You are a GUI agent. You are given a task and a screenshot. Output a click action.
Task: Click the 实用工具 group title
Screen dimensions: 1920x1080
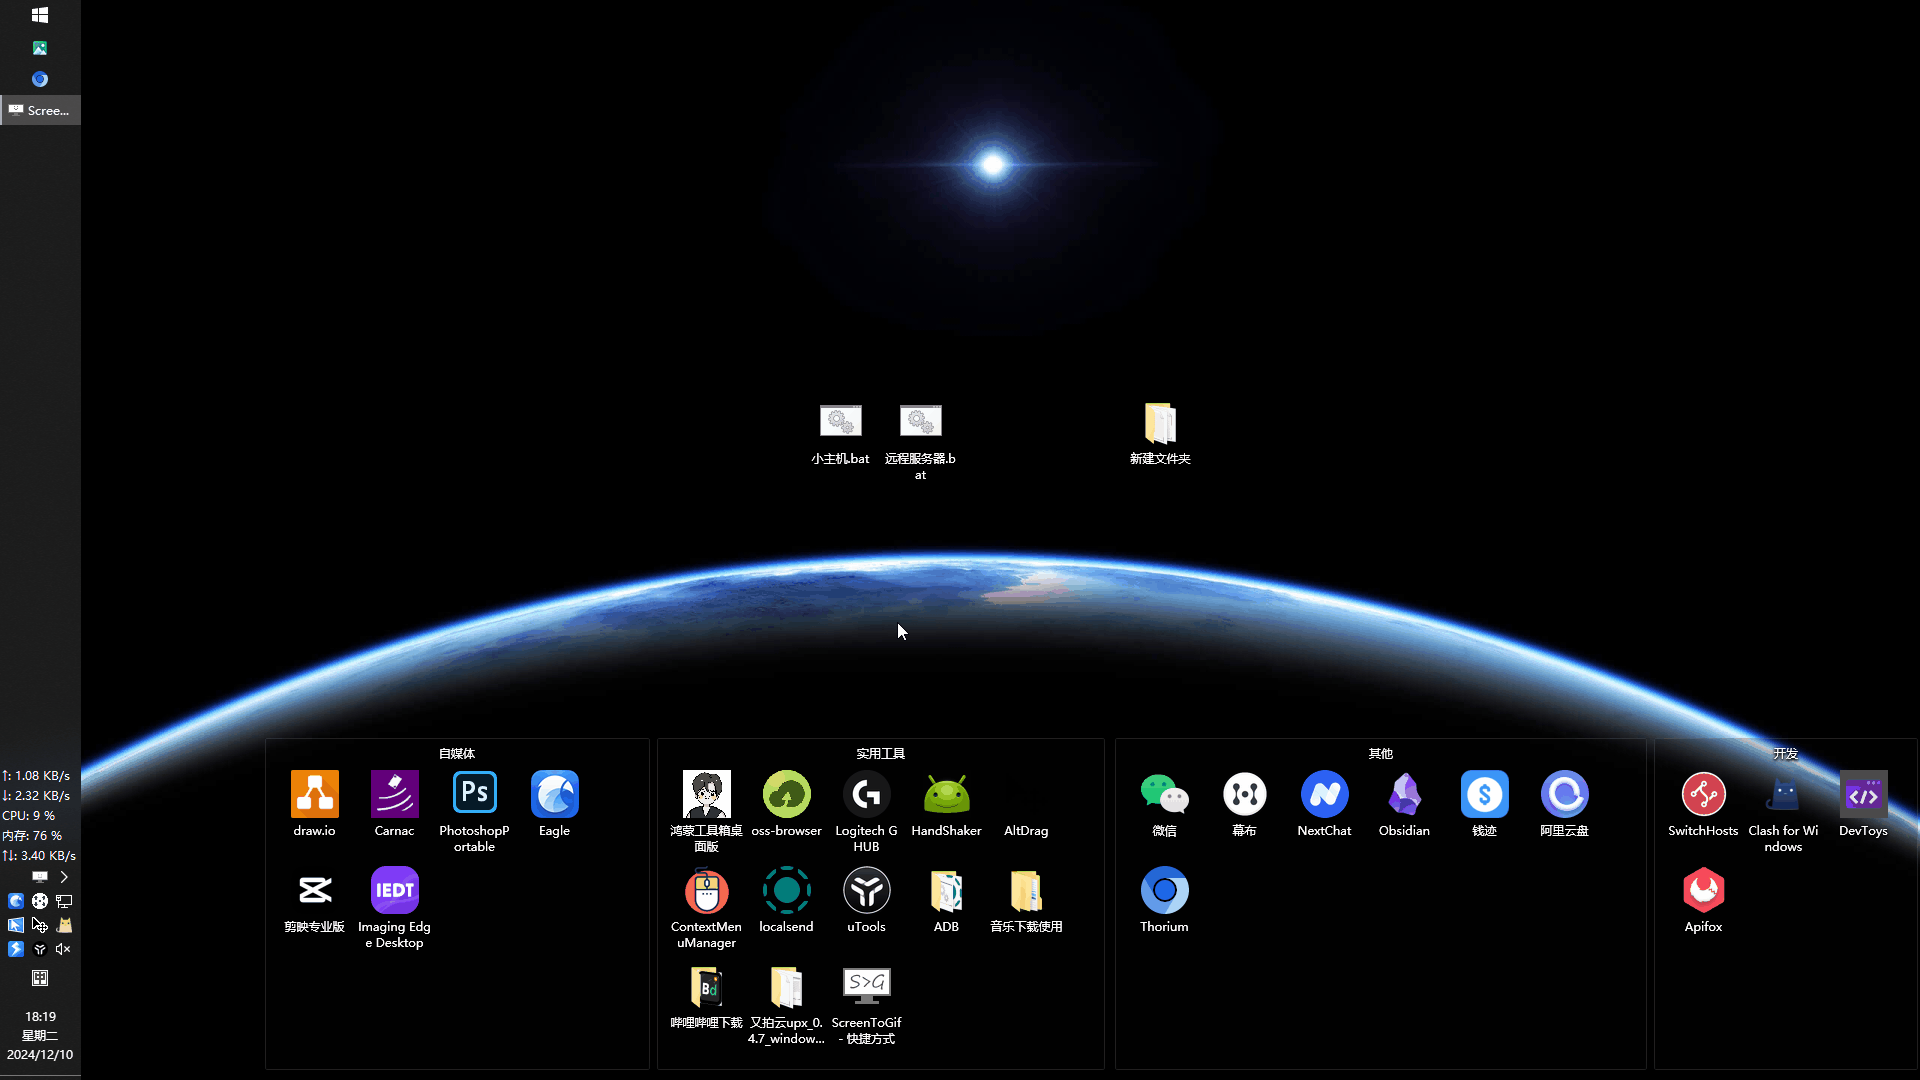(x=880, y=753)
